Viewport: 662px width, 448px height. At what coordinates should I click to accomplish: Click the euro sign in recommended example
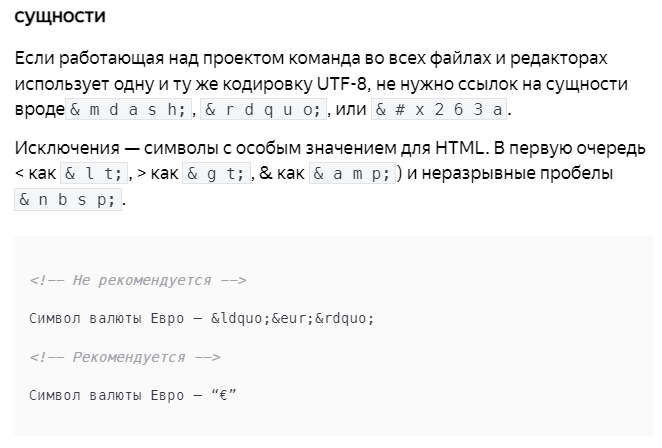(x=223, y=396)
